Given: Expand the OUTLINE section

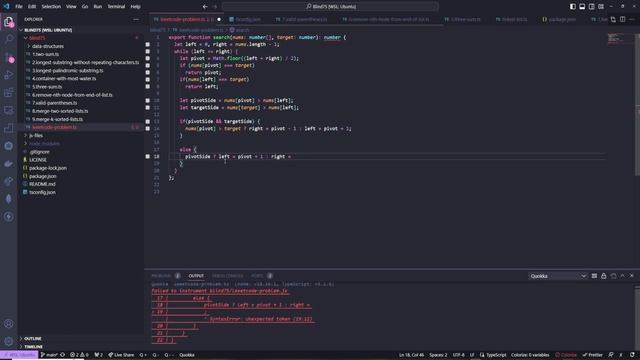Looking at the screenshot, I should click(x=33, y=339).
